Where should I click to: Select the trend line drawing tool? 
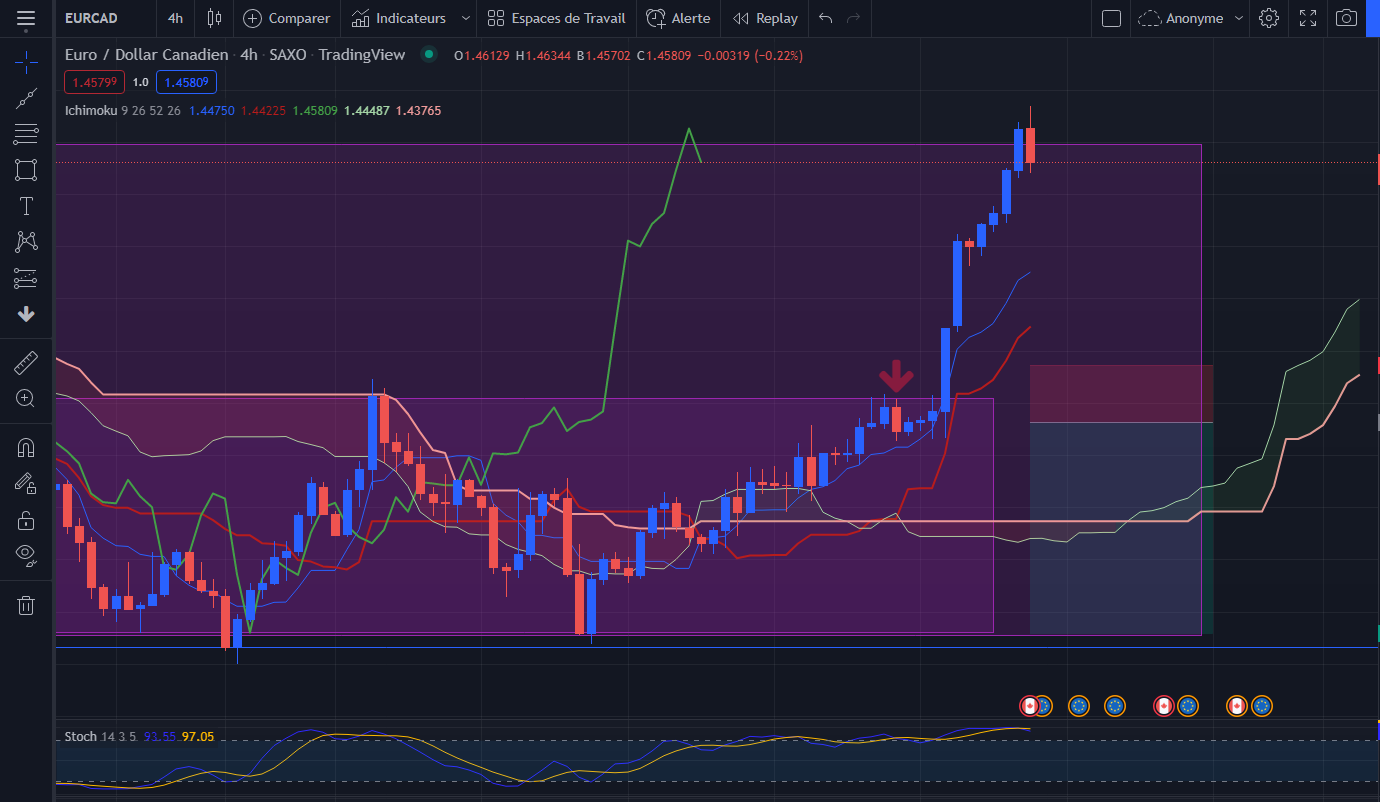(x=26, y=98)
